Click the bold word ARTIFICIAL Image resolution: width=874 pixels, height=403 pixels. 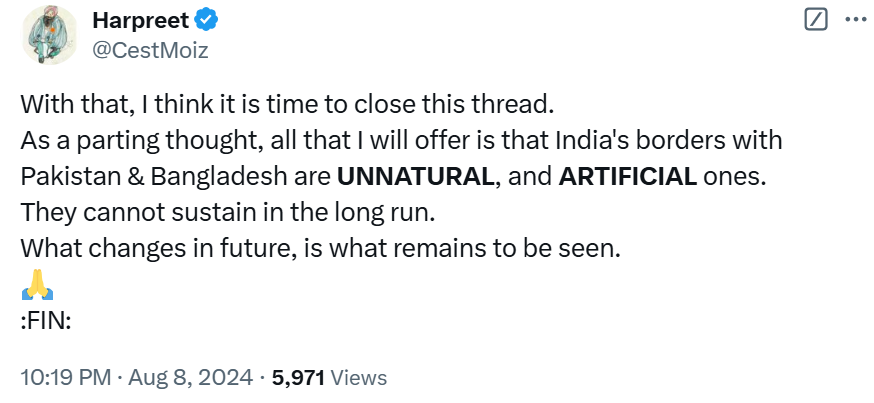tap(628, 177)
